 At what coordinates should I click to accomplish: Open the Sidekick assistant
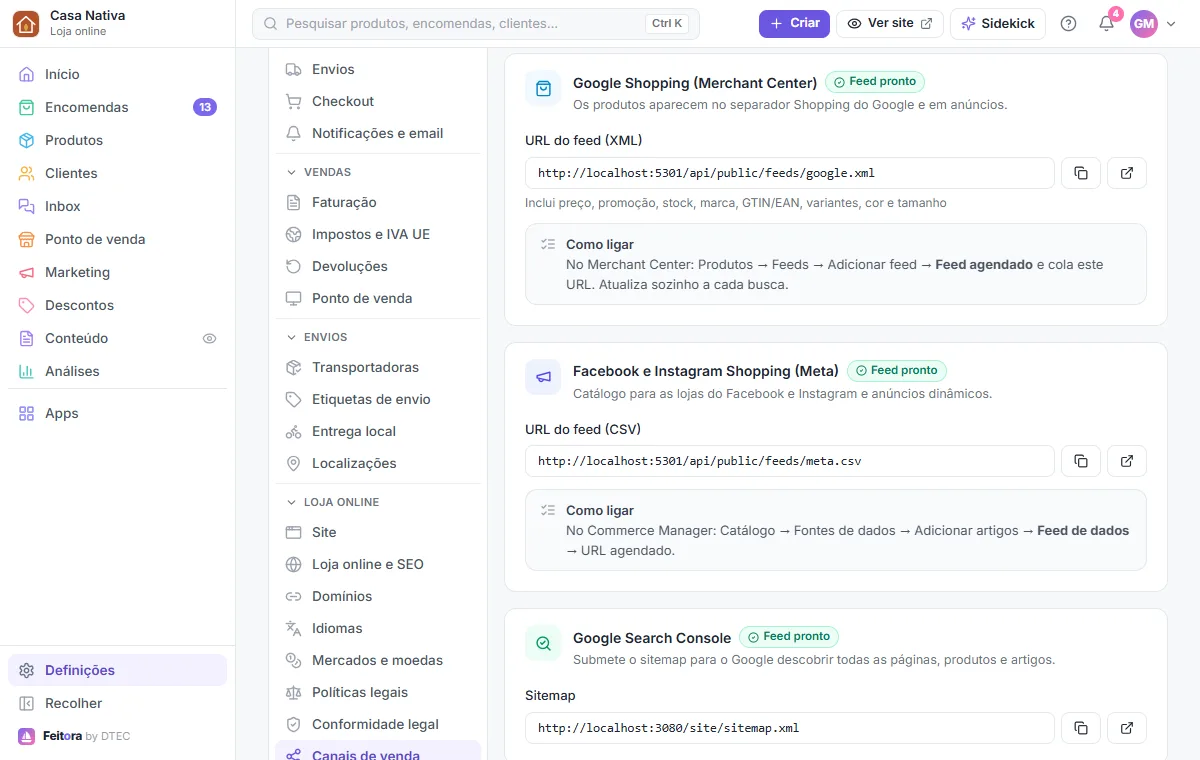(998, 23)
